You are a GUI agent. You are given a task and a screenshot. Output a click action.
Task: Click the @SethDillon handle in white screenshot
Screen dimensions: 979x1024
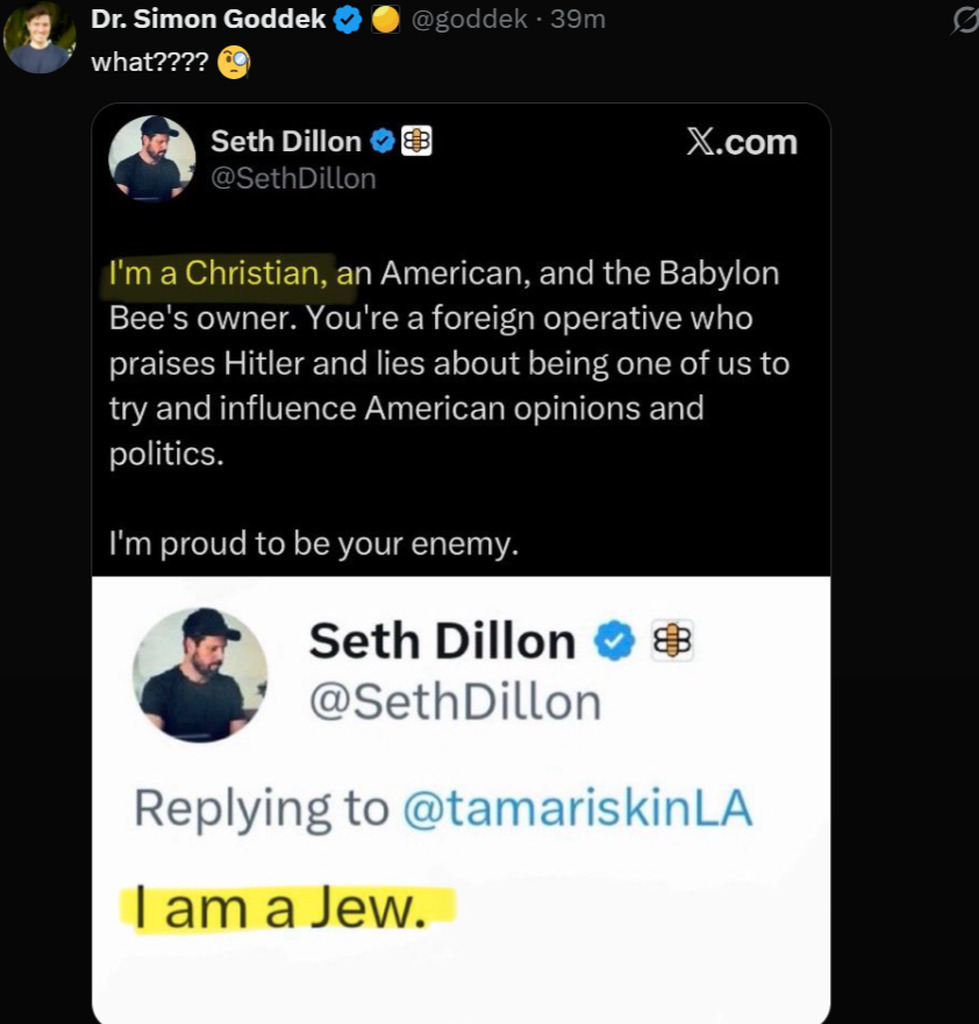tap(455, 704)
